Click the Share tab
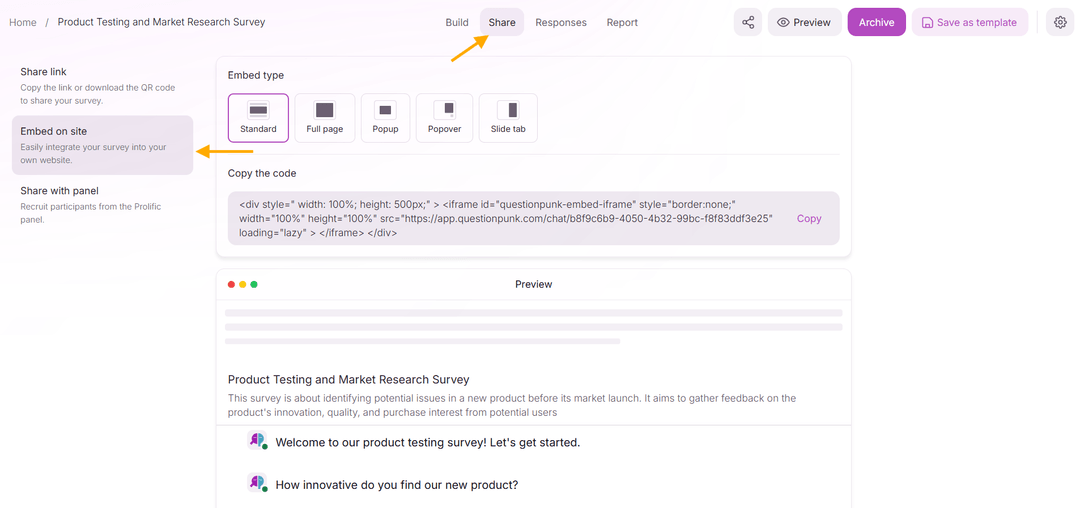 pos(502,22)
